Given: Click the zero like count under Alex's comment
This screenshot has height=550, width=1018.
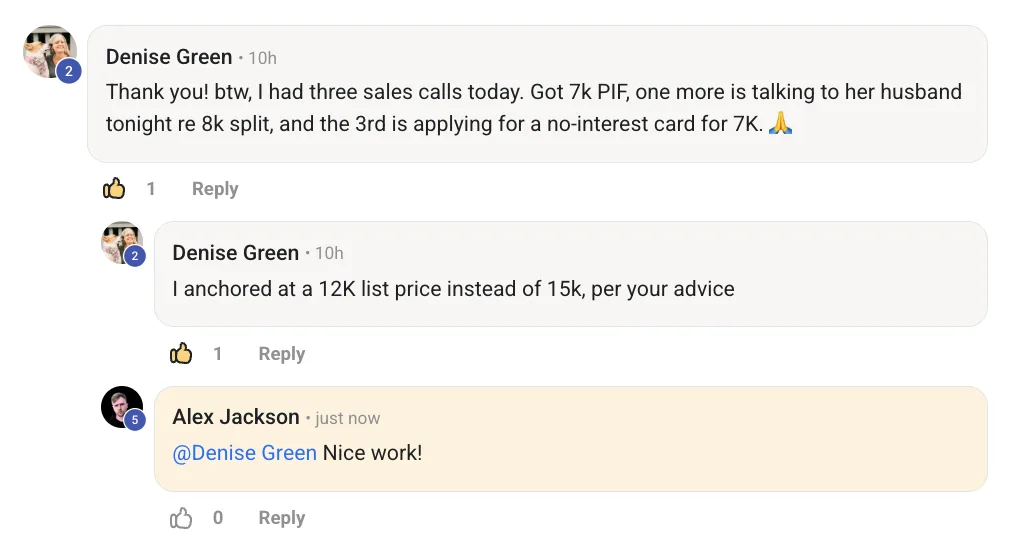Looking at the screenshot, I should click(x=218, y=518).
